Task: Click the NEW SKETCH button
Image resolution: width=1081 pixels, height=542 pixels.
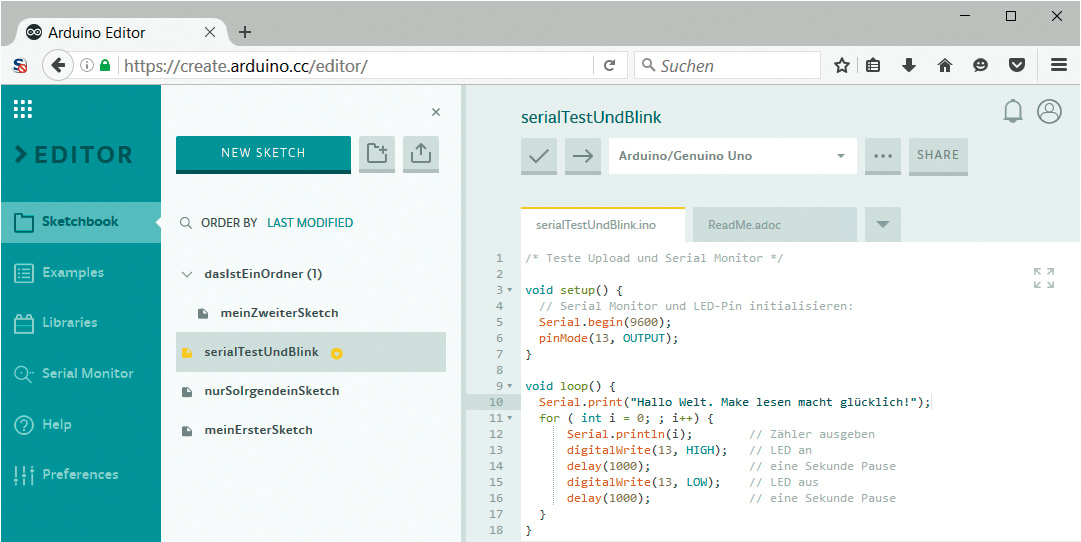Action: 263,153
